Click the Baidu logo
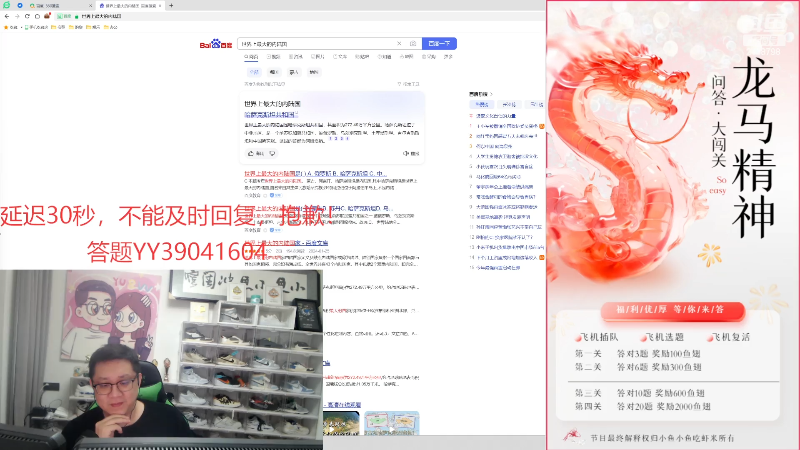 (216, 44)
